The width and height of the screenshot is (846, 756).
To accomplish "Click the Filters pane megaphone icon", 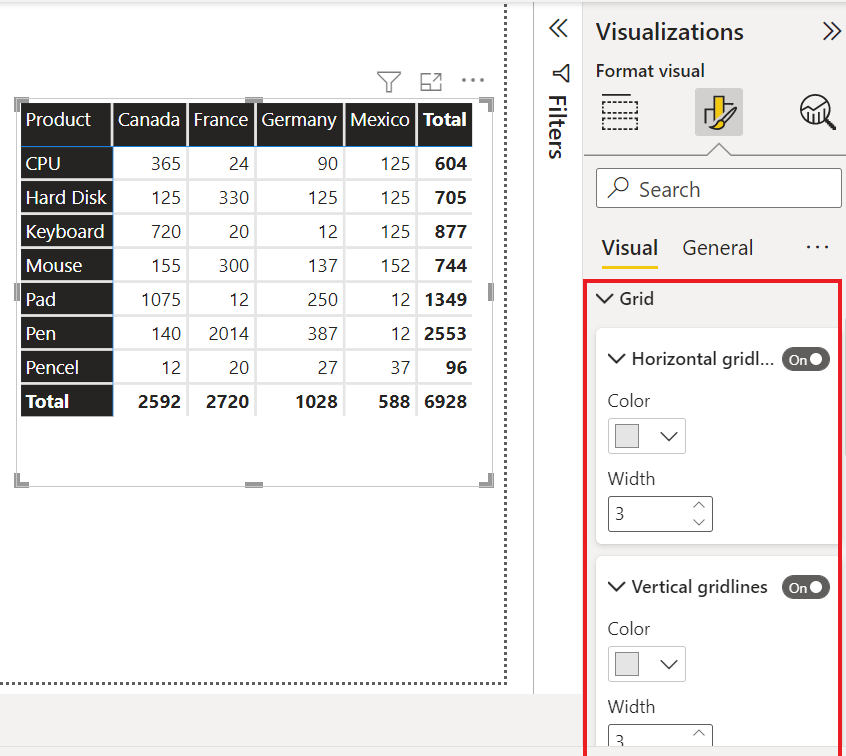I will [x=561, y=73].
